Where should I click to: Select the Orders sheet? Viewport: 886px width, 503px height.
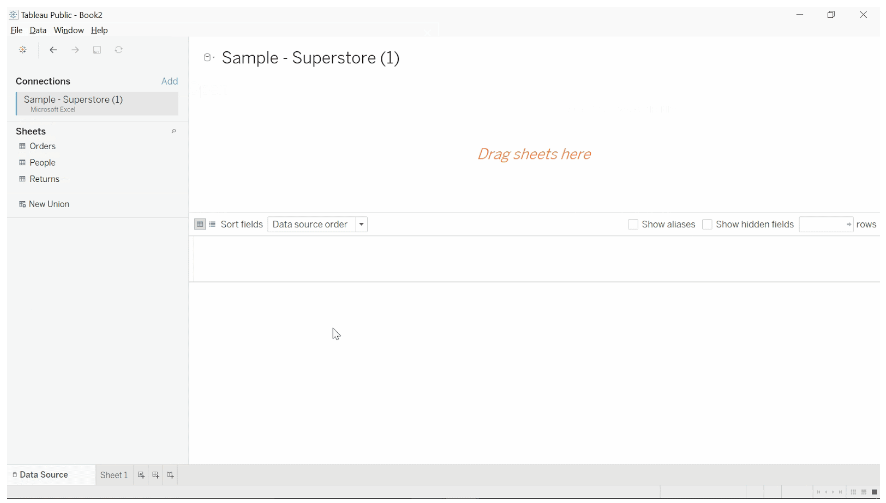(x=42, y=146)
